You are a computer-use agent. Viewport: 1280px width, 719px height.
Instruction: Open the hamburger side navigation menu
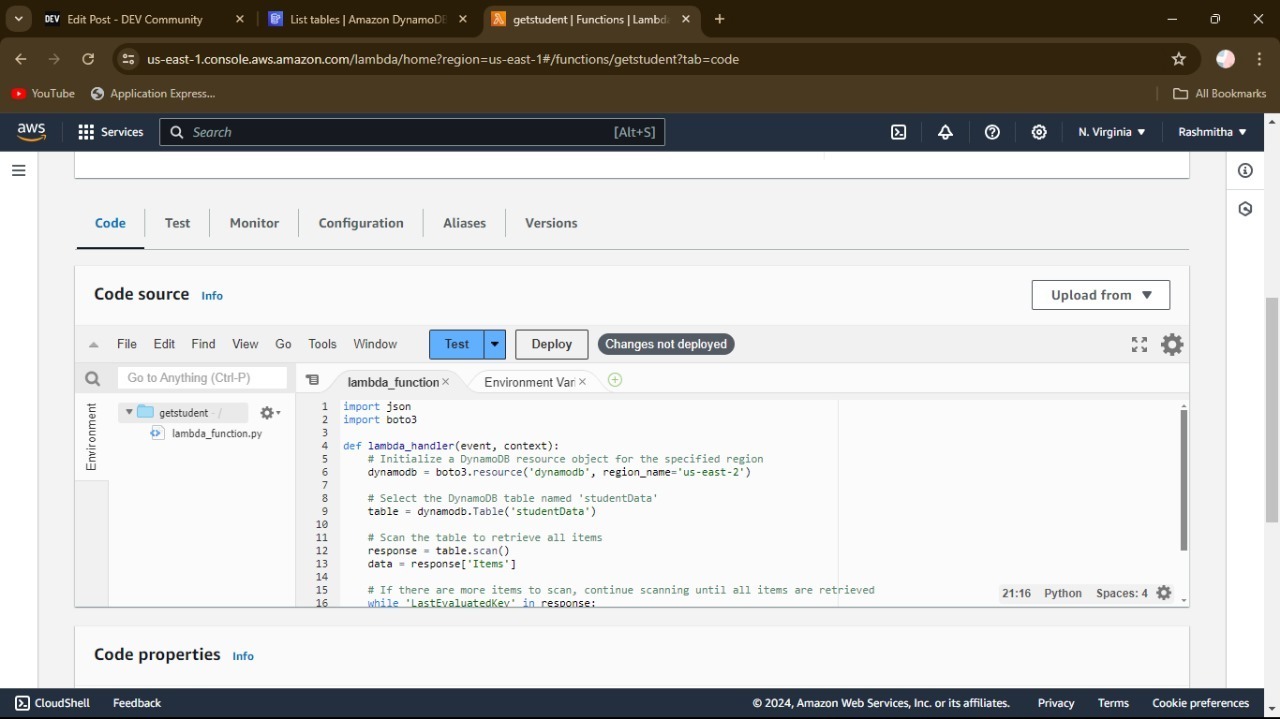click(x=18, y=171)
